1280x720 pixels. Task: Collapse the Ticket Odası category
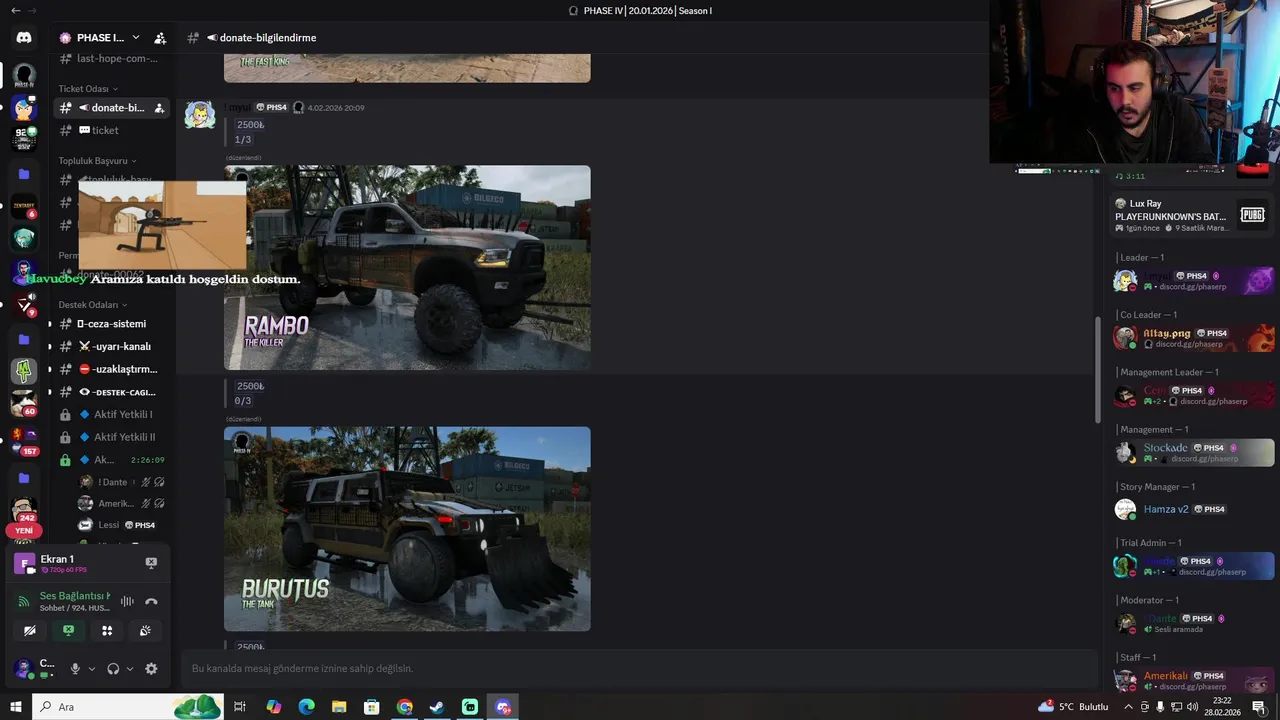coord(88,89)
